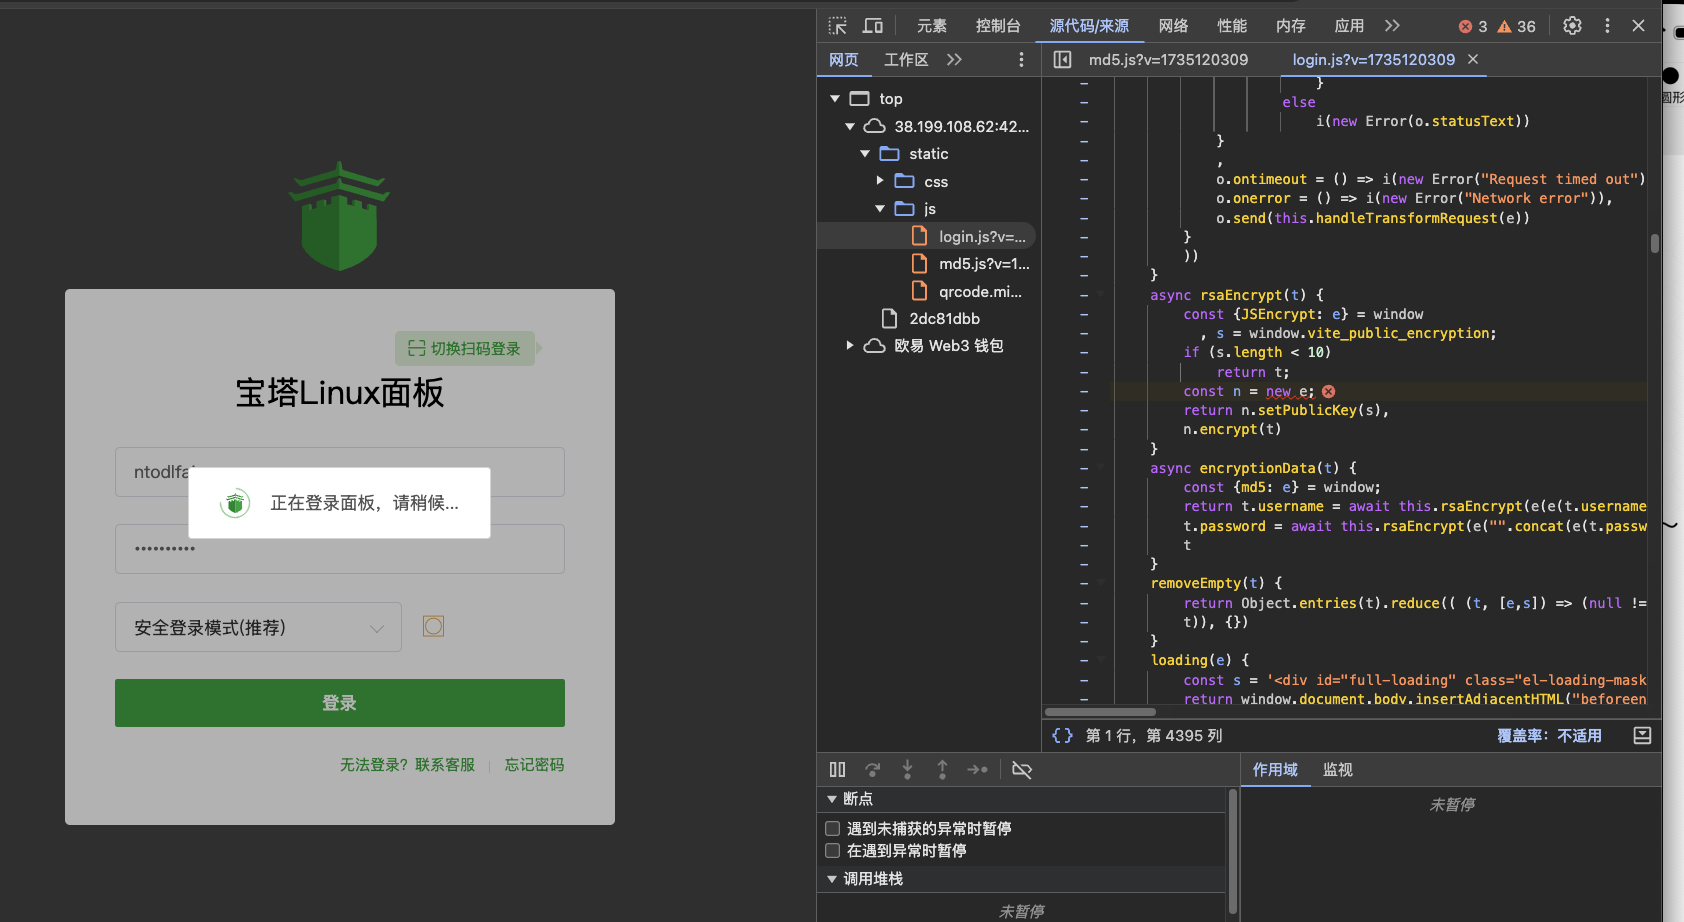This screenshot has width=1684, height=922.
Task: Switch to the 元素 panel tab
Action: point(932,26)
